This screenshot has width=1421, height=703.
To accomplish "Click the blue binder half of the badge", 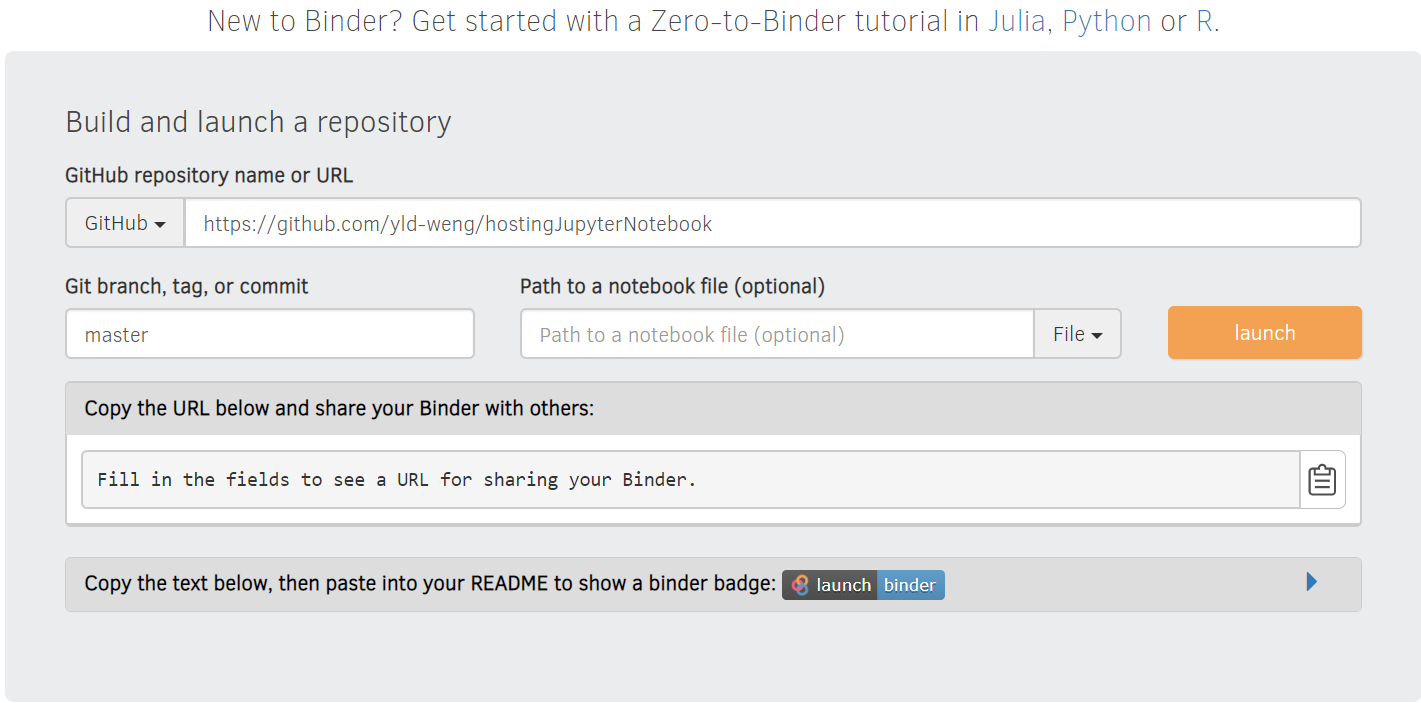I will click(910, 585).
